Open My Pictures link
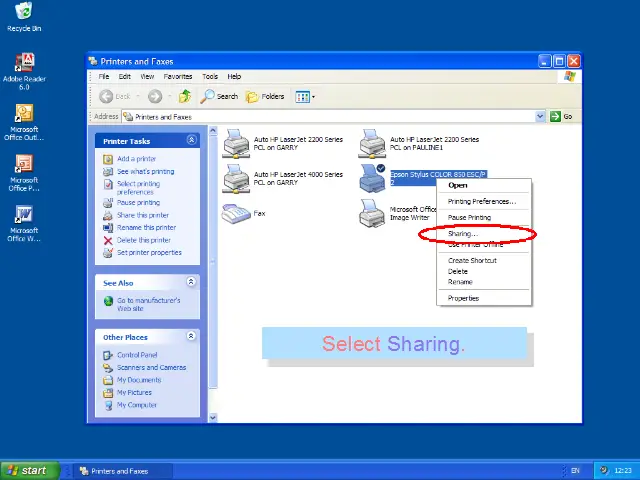Screen dimensions: 640x480 point(134,393)
